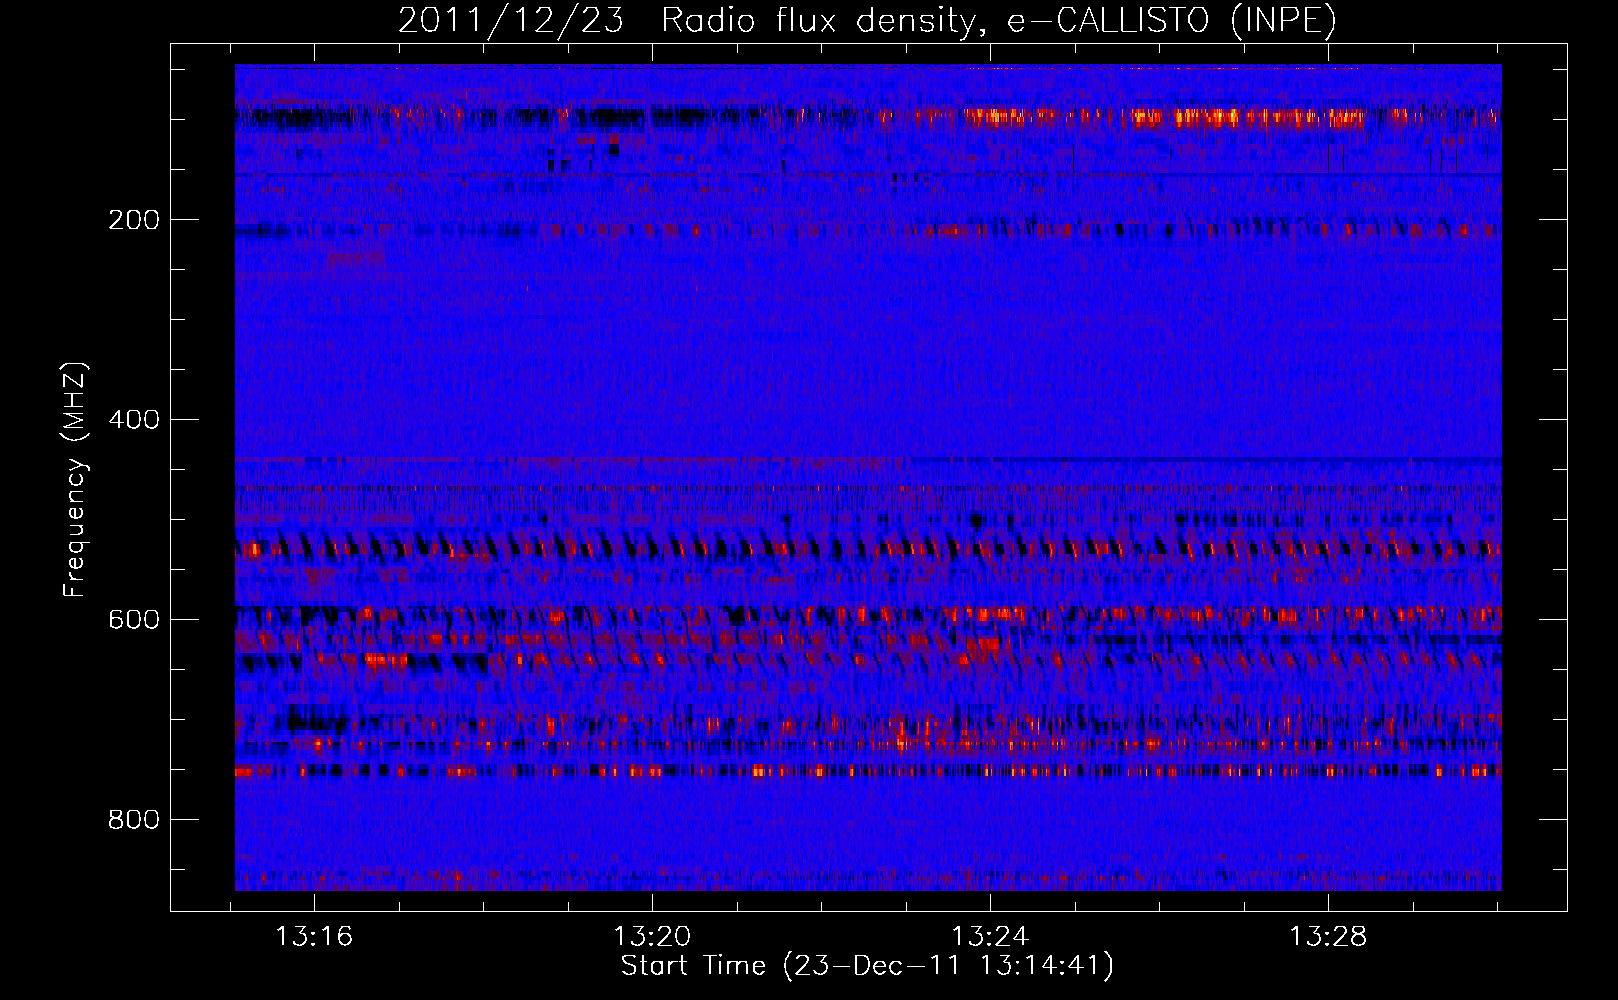The height and width of the screenshot is (1000, 1618).
Task: Click the 13:16 time tick label
Action: click(315, 937)
